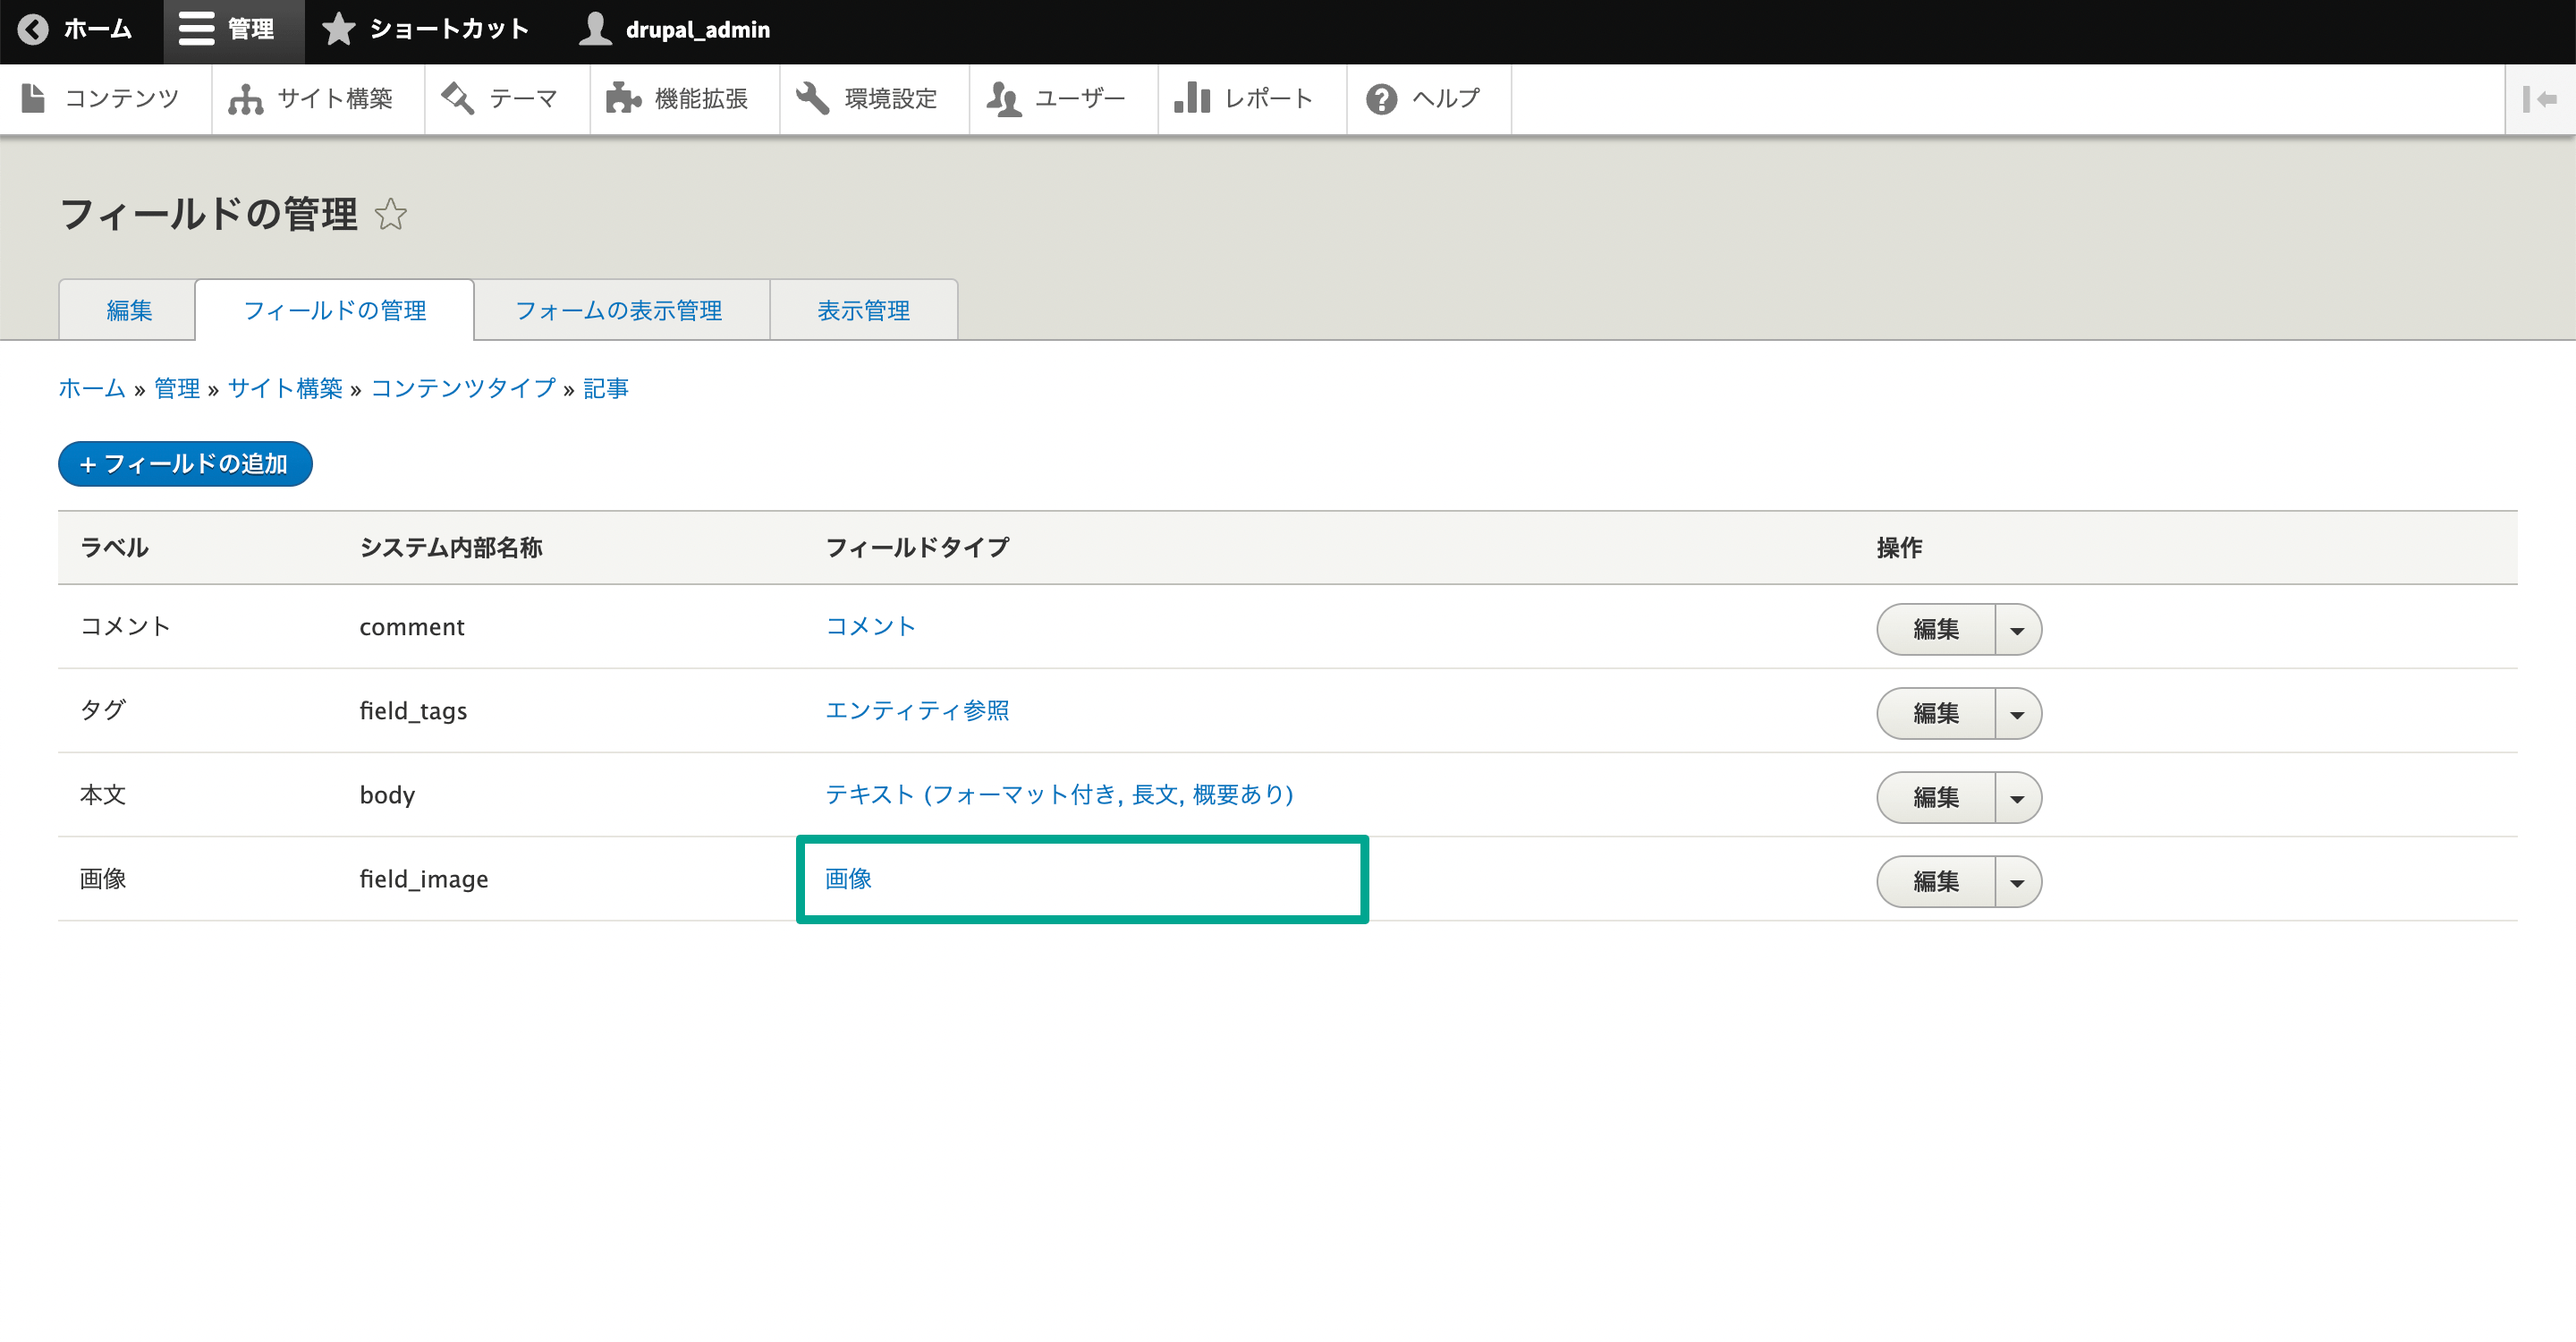The width and height of the screenshot is (2576, 1342).
Task: Expand operations dropdown for field_image row
Action: (2018, 882)
